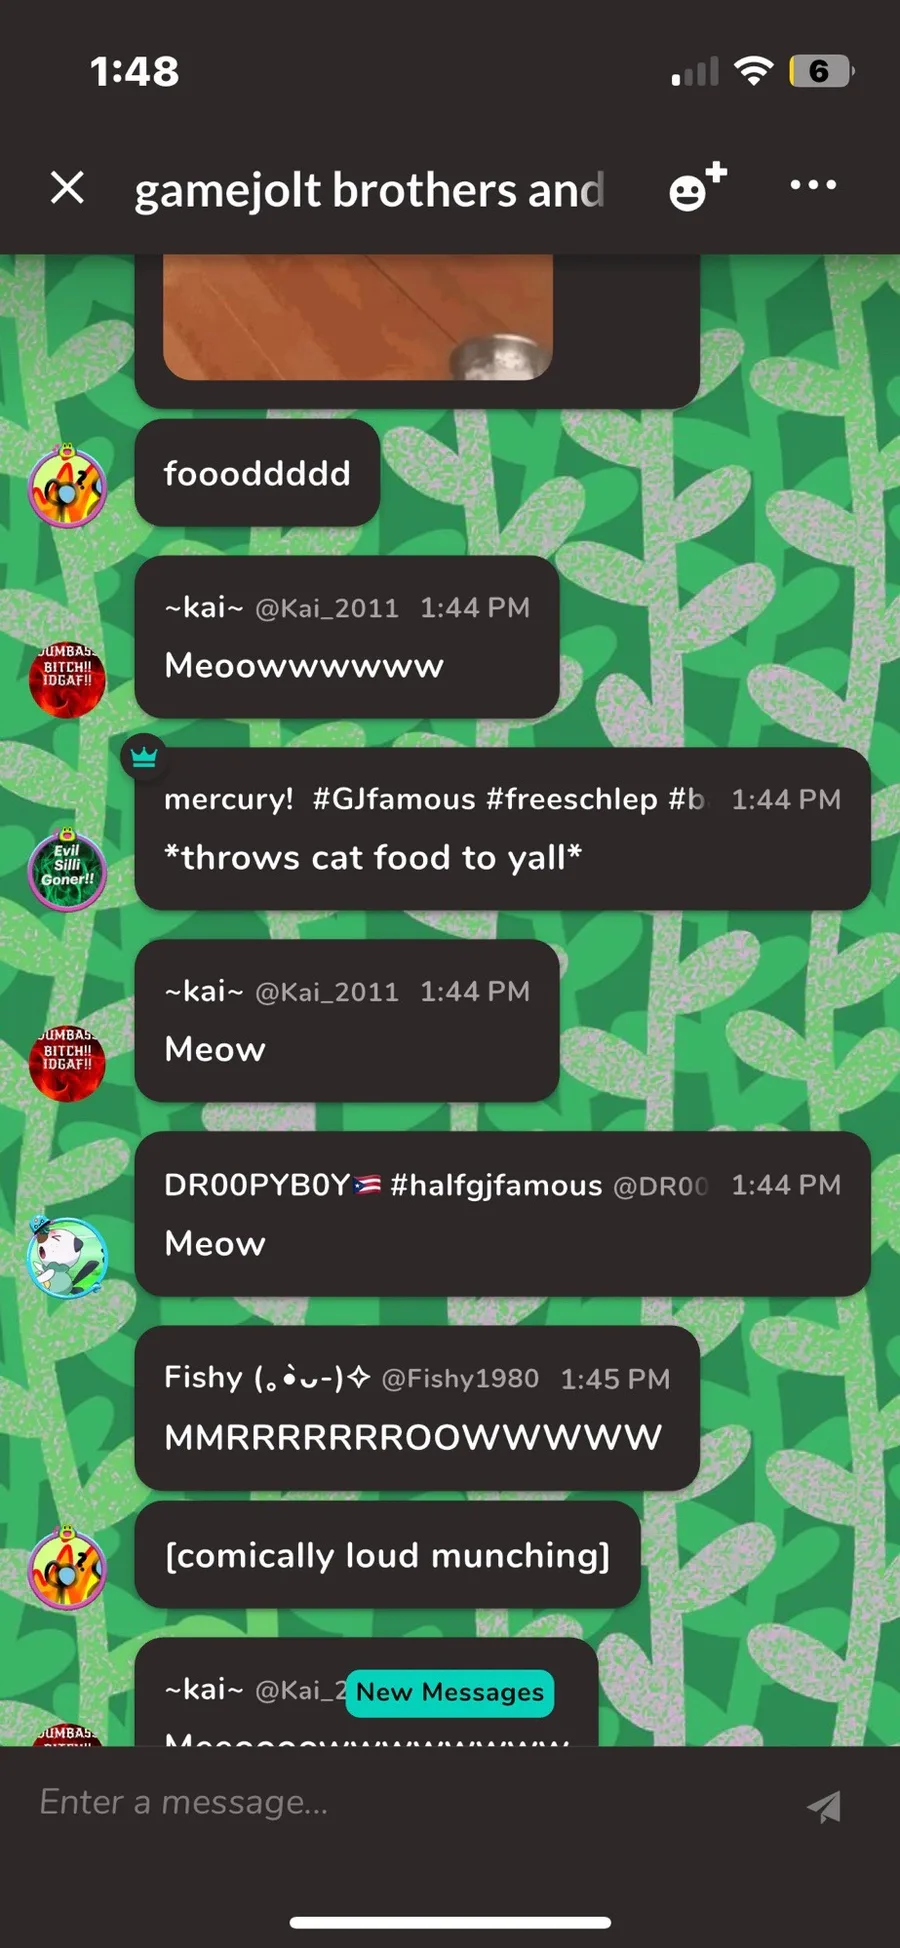The width and height of the screenshot is (900, 1948).
Task: Tap the @Fishy1980 username link
Action: [x=460, y=1379]
